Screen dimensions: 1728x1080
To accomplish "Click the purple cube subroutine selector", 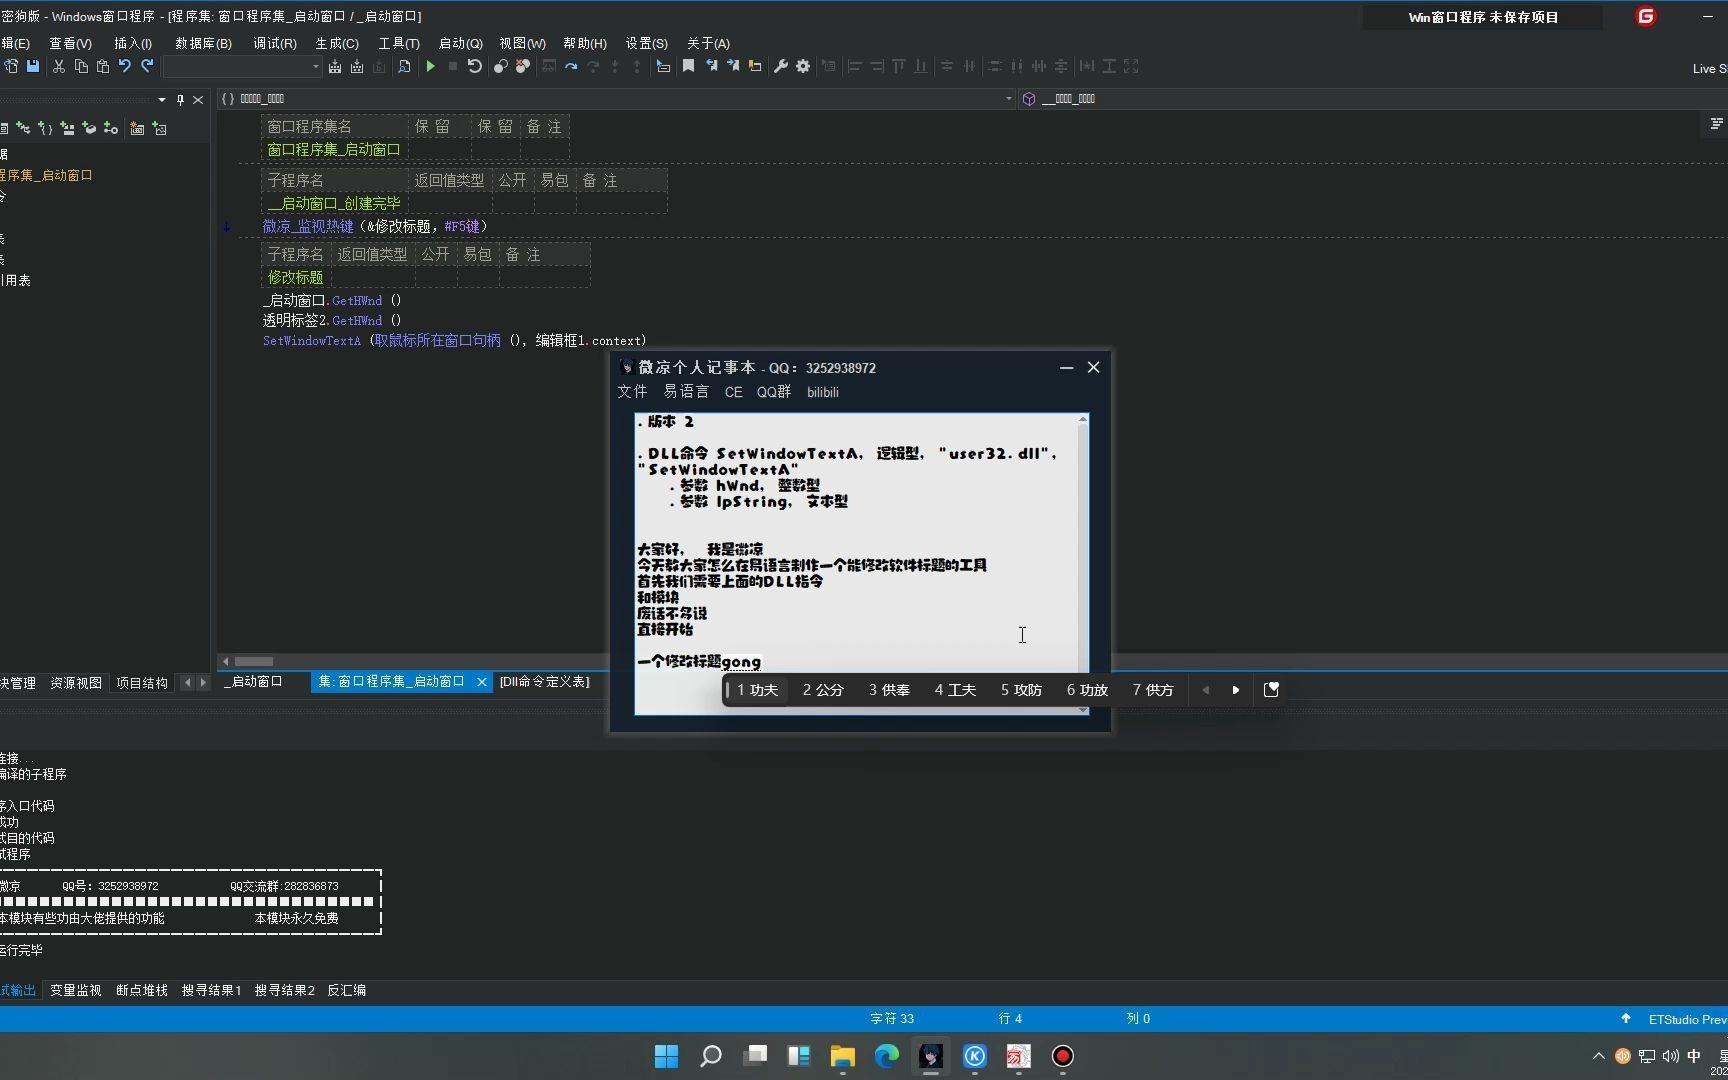I will tap(1028, 99).
